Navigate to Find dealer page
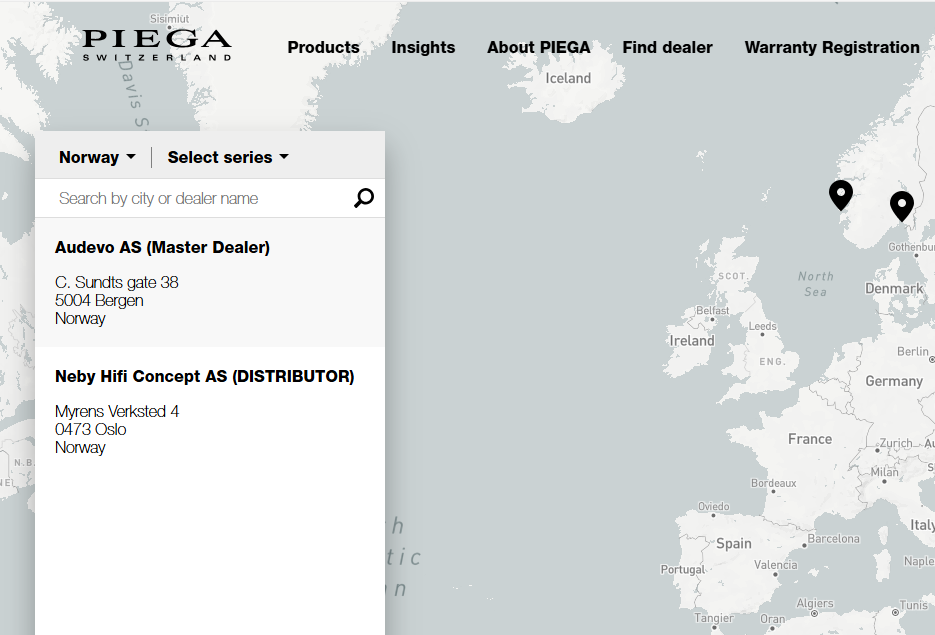Image resolution: width=935 pixels, height=635 pixels. [667, 47]
